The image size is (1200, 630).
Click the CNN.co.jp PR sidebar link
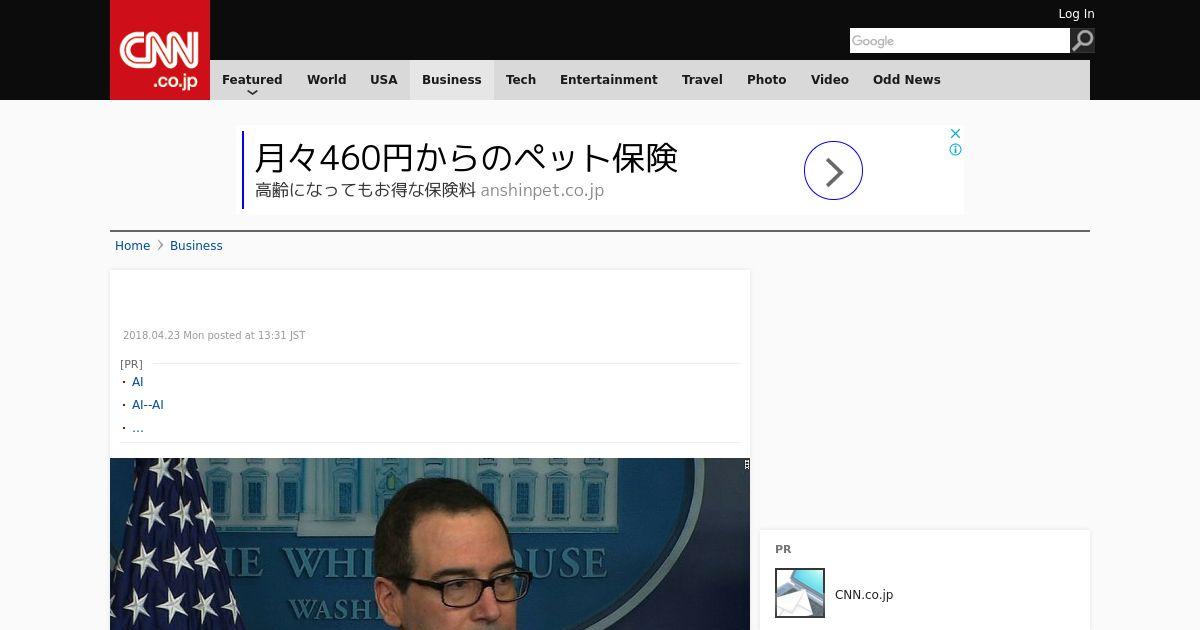tap(864, 594)
